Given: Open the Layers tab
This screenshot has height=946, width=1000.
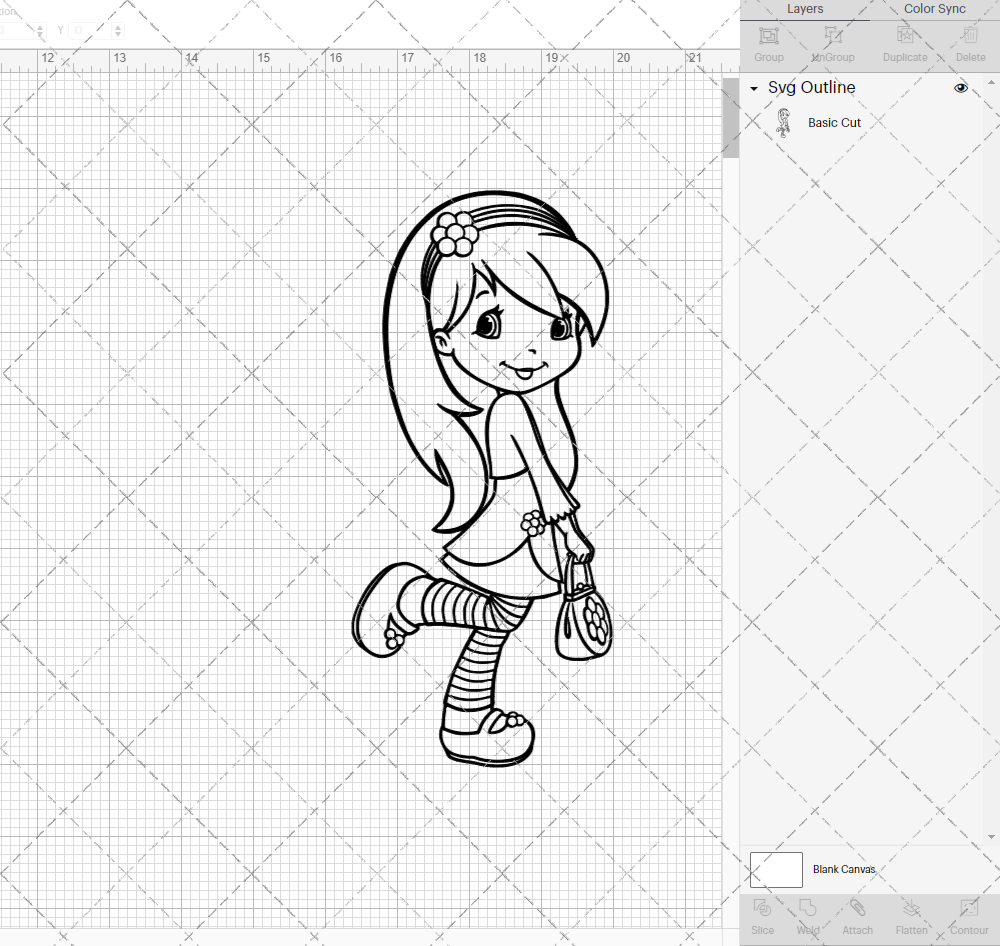Looking at the screenshot, I should tap(805, 9).
